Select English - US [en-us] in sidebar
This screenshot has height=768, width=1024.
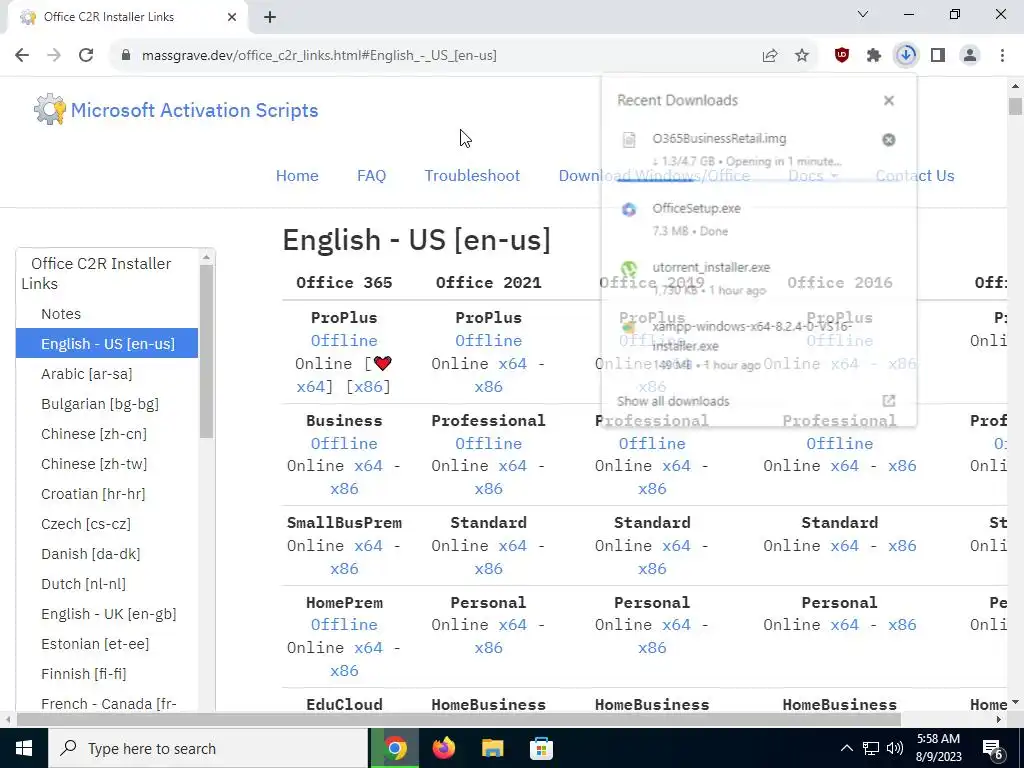coord(107,344)
